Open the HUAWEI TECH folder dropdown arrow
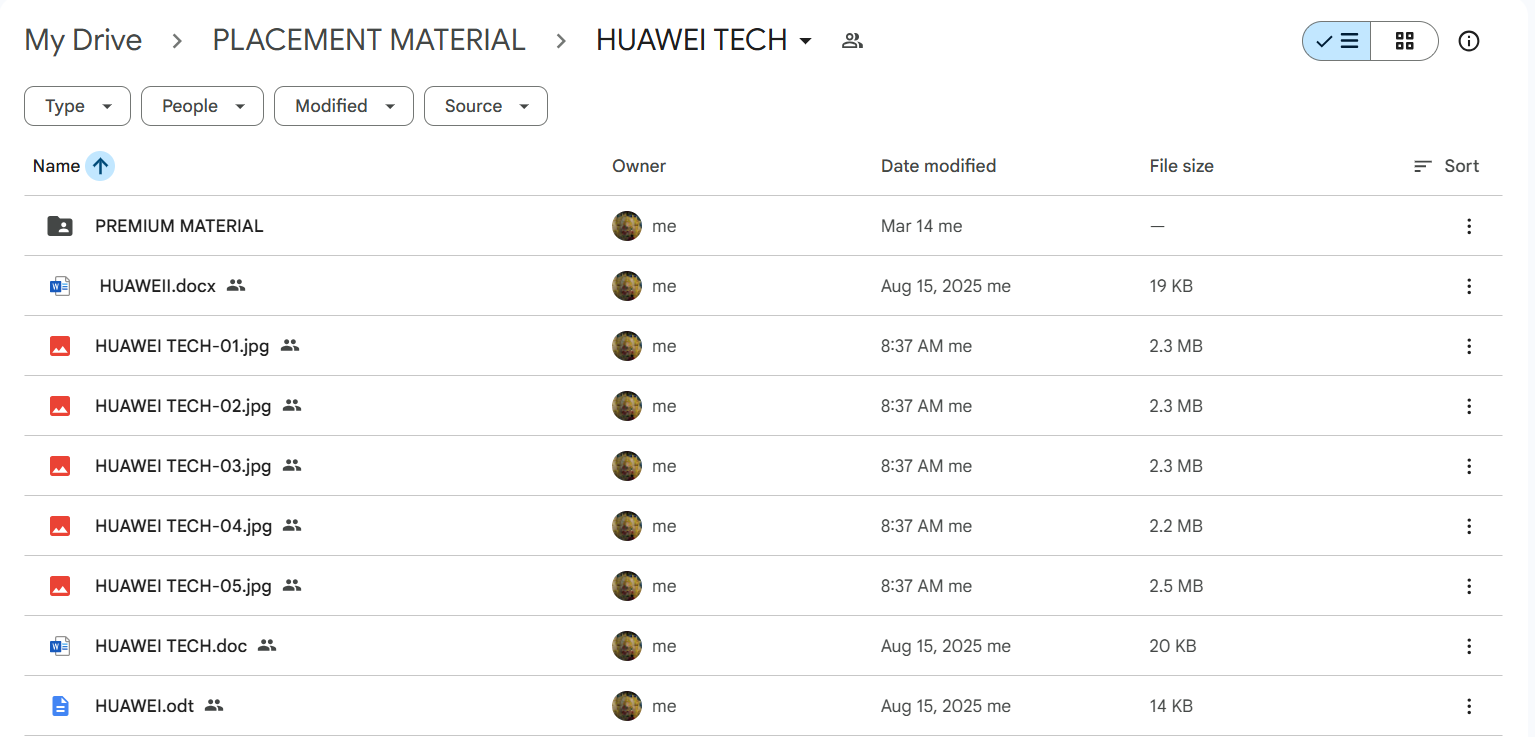1535x737 pixels. tap(805, 41)
